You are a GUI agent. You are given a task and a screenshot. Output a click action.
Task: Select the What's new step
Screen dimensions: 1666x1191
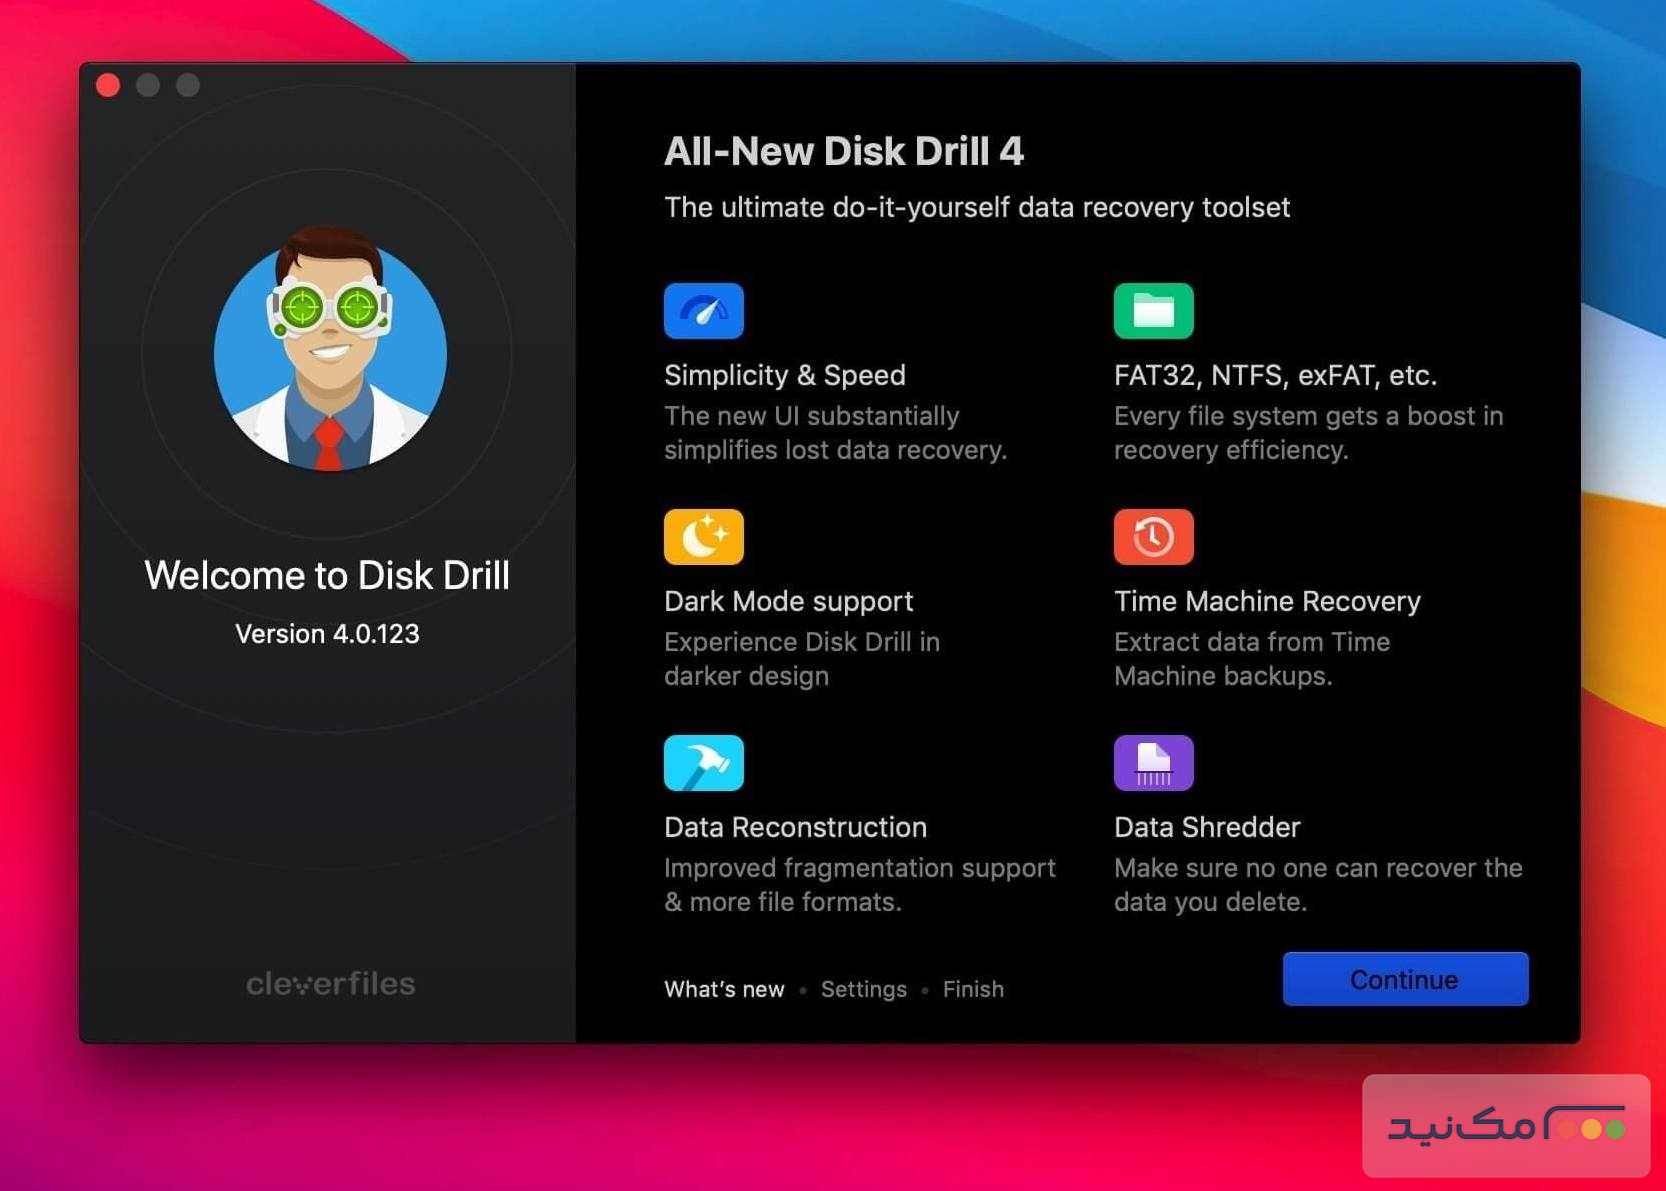[724, 989]
